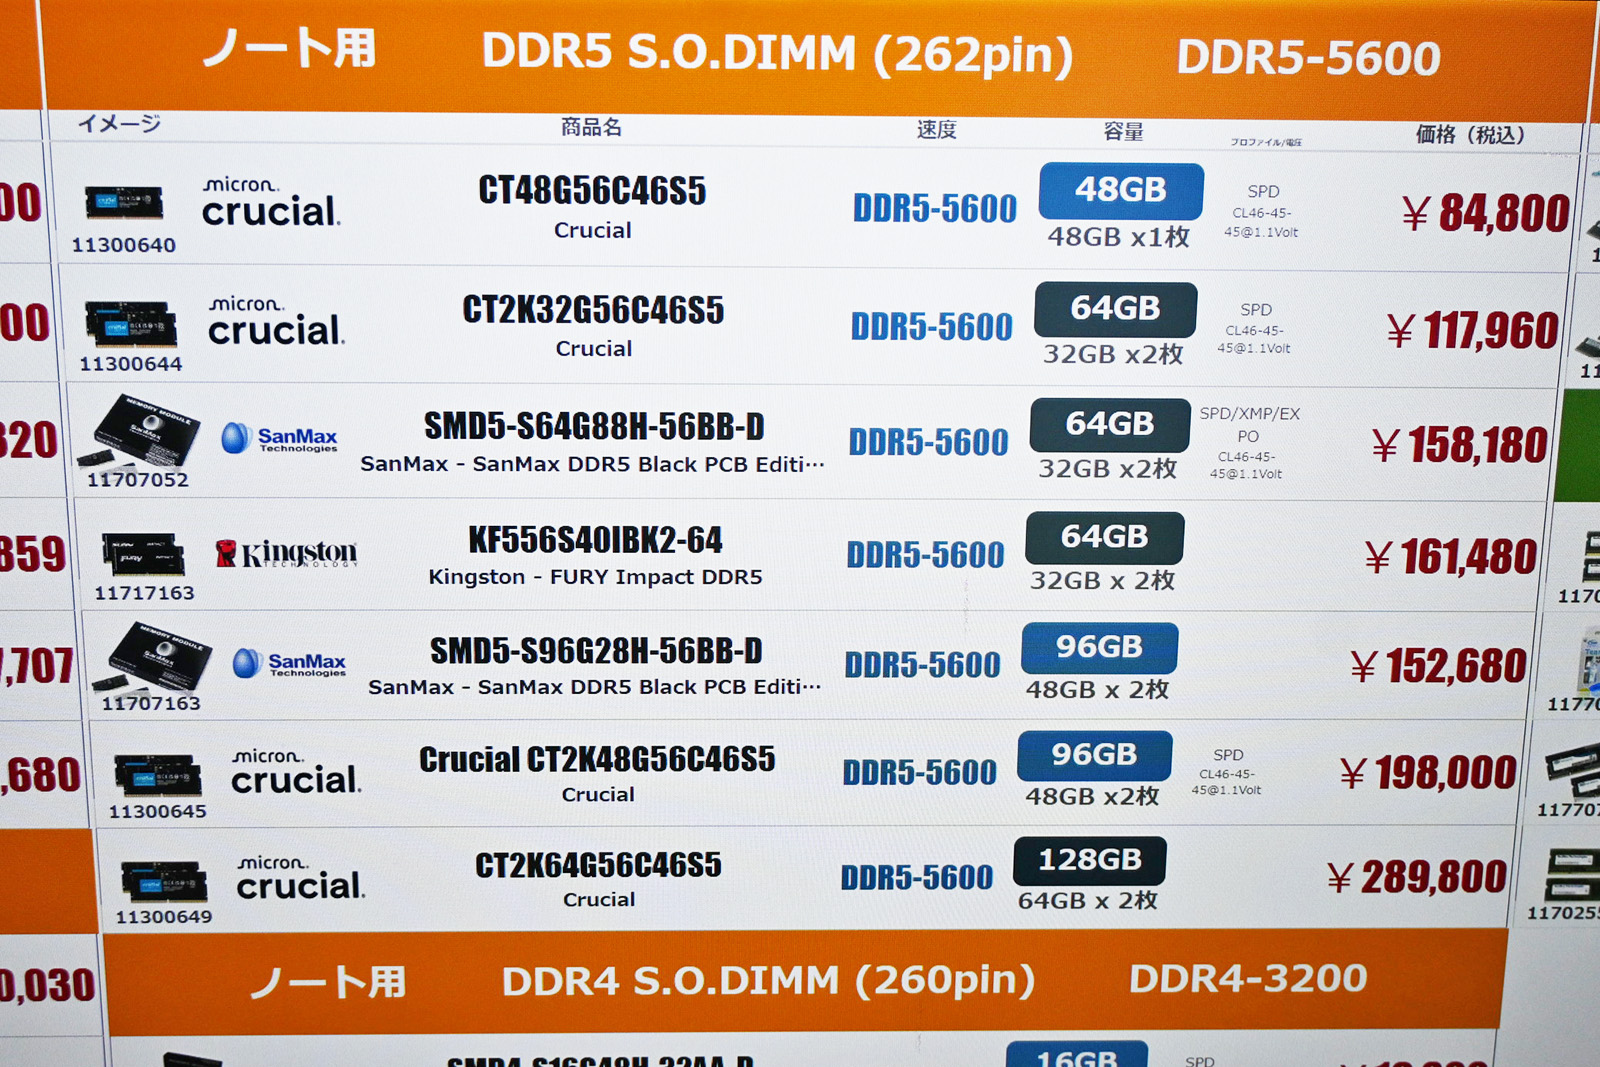1600x1067 pixels.
Task: Click the product name KF556S40IBK2-64
Action: (x=596, y=540)
